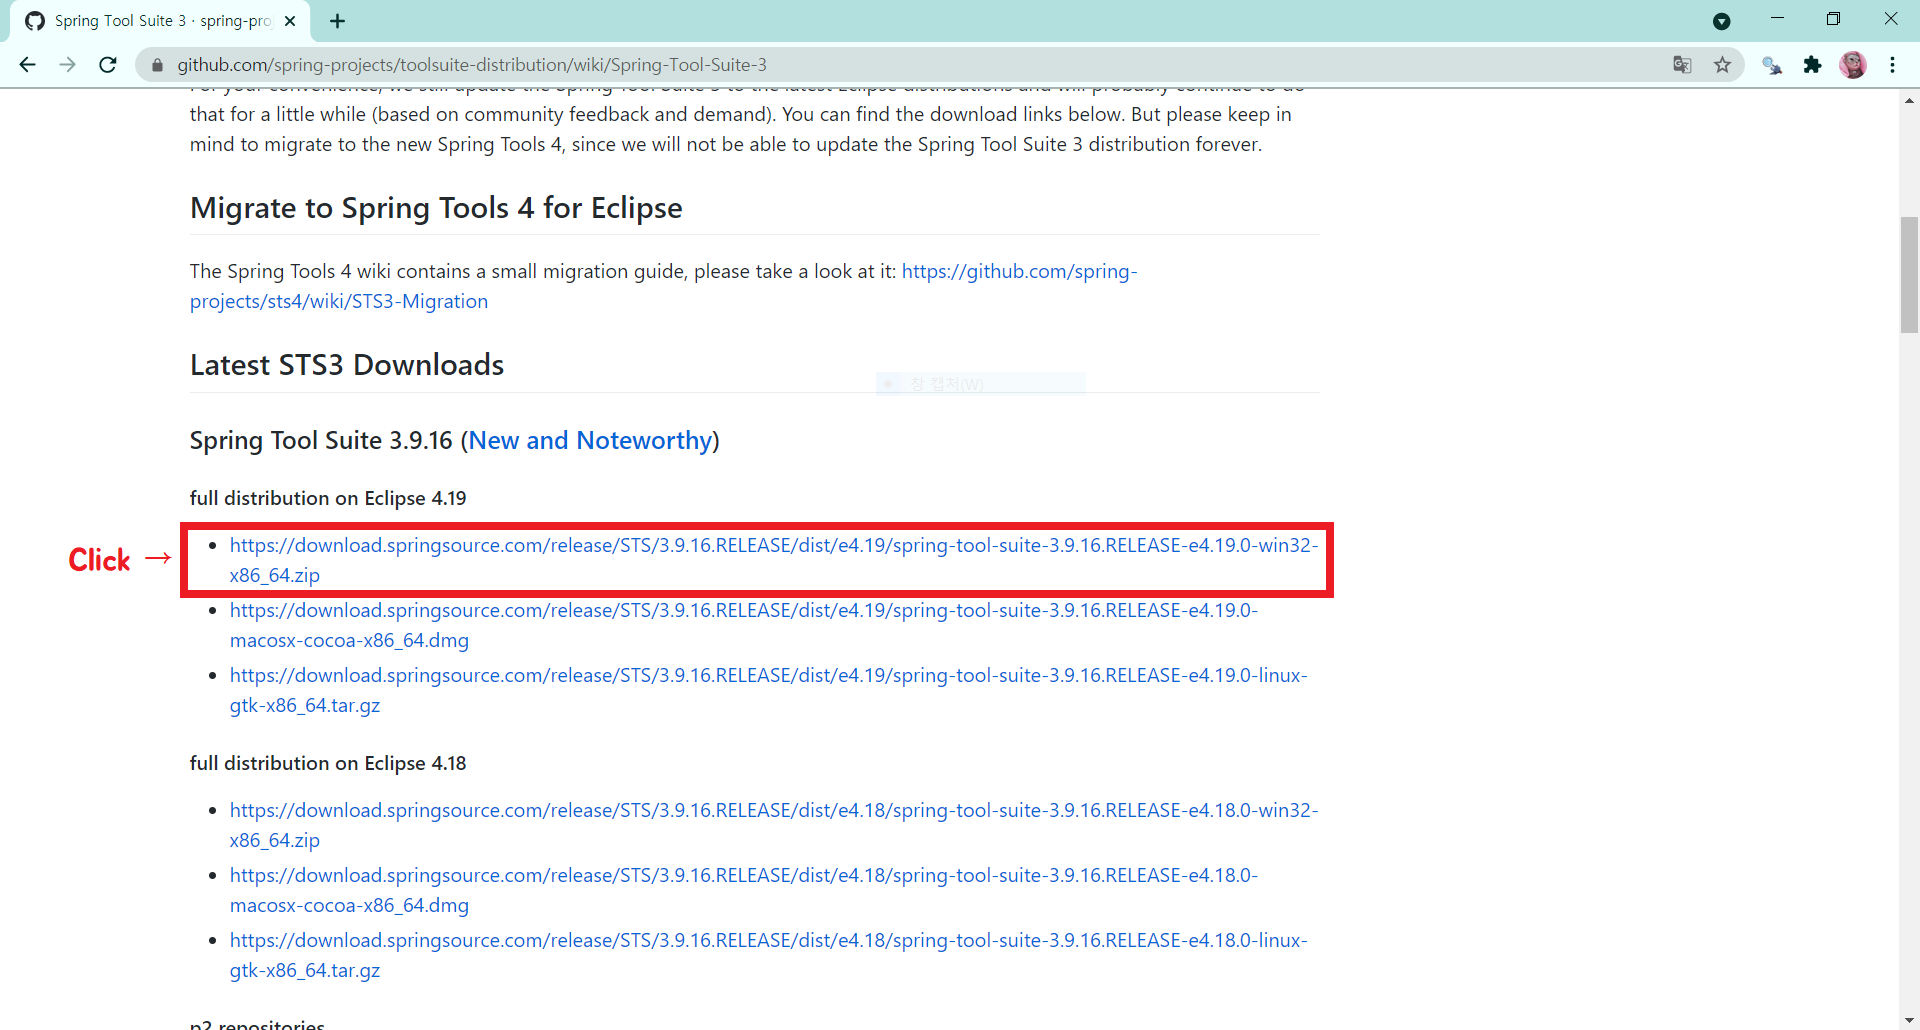1920x1030 pixels.
Task: Open the New and Noteworthy link
Action: tap(590, 440)
